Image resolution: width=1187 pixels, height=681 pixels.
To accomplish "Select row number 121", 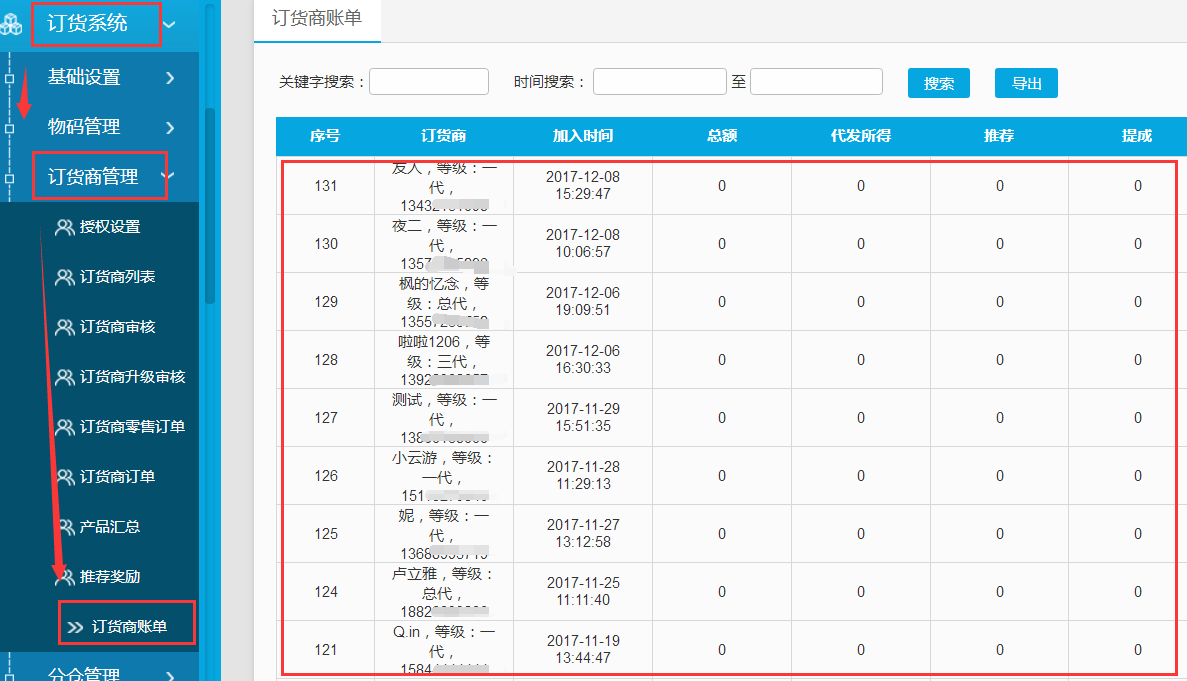I will pyautogui.click(x=326, y=650).
